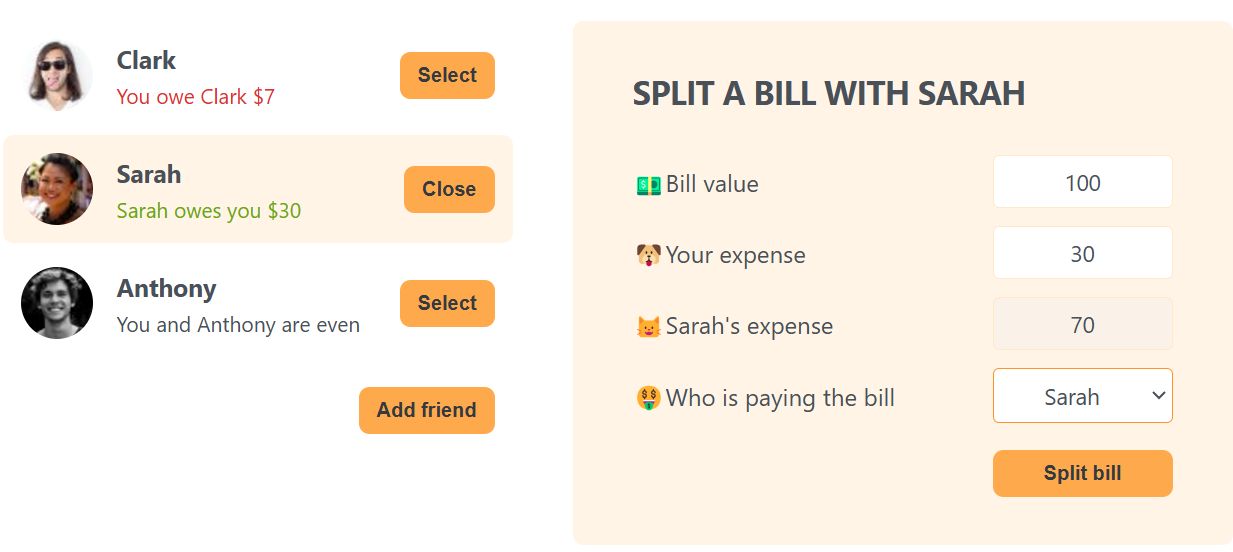Submit with the Split bill button
Screen dimensions: 1233x552
tap(1082, 473)
